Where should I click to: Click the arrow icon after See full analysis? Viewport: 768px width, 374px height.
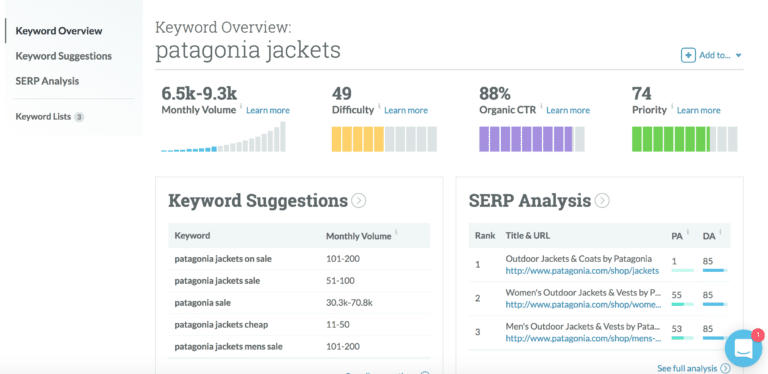click(725, 368)
